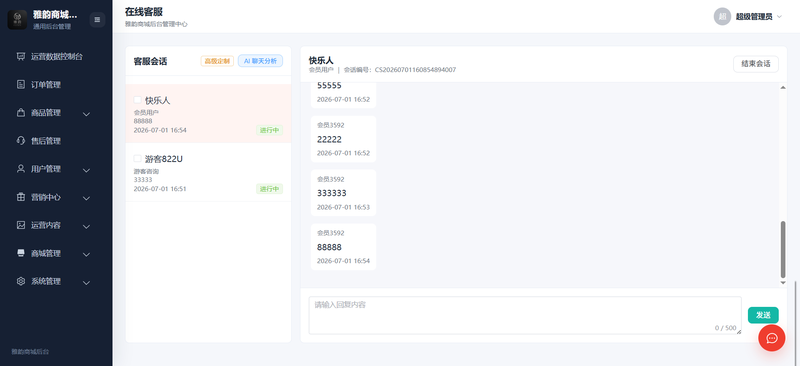Click the 系统管理 gear icon
Viewport: 800px width, 366px height.
(x=21, y=281)
